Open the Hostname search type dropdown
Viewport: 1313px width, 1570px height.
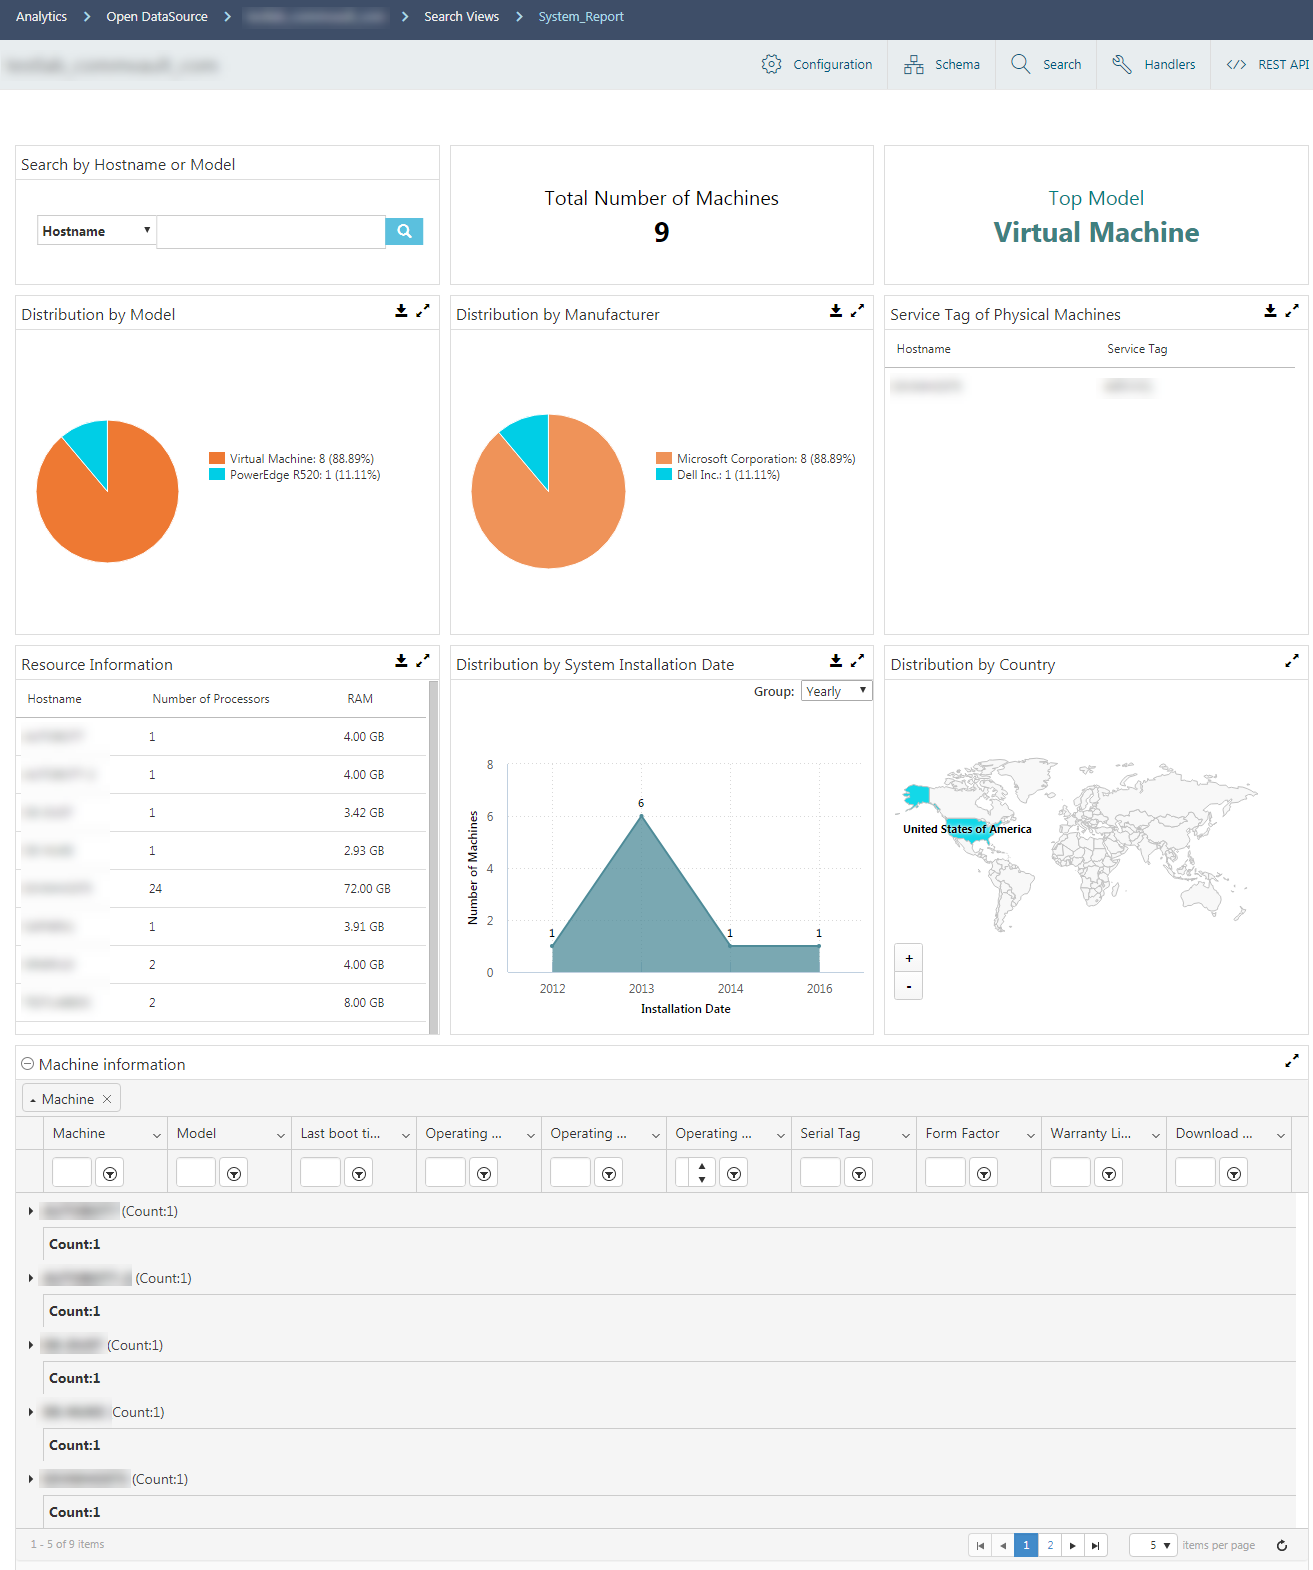point(97,231)
